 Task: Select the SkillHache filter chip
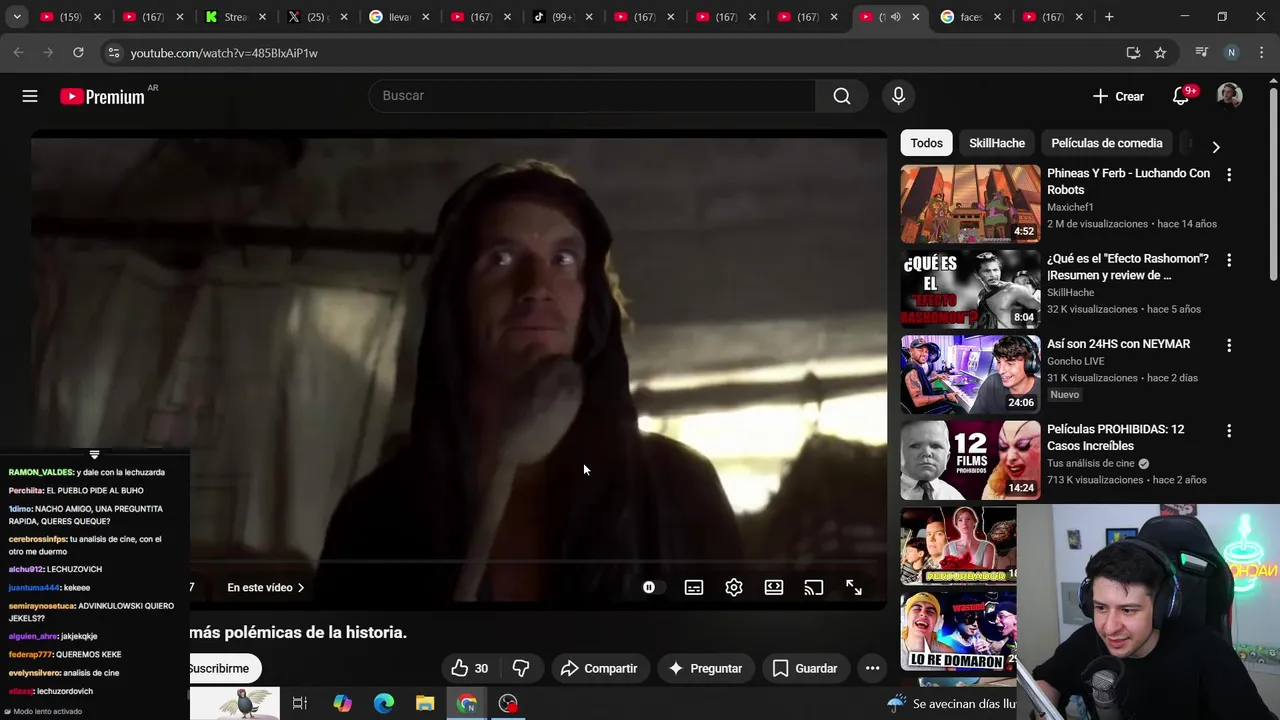997,143
